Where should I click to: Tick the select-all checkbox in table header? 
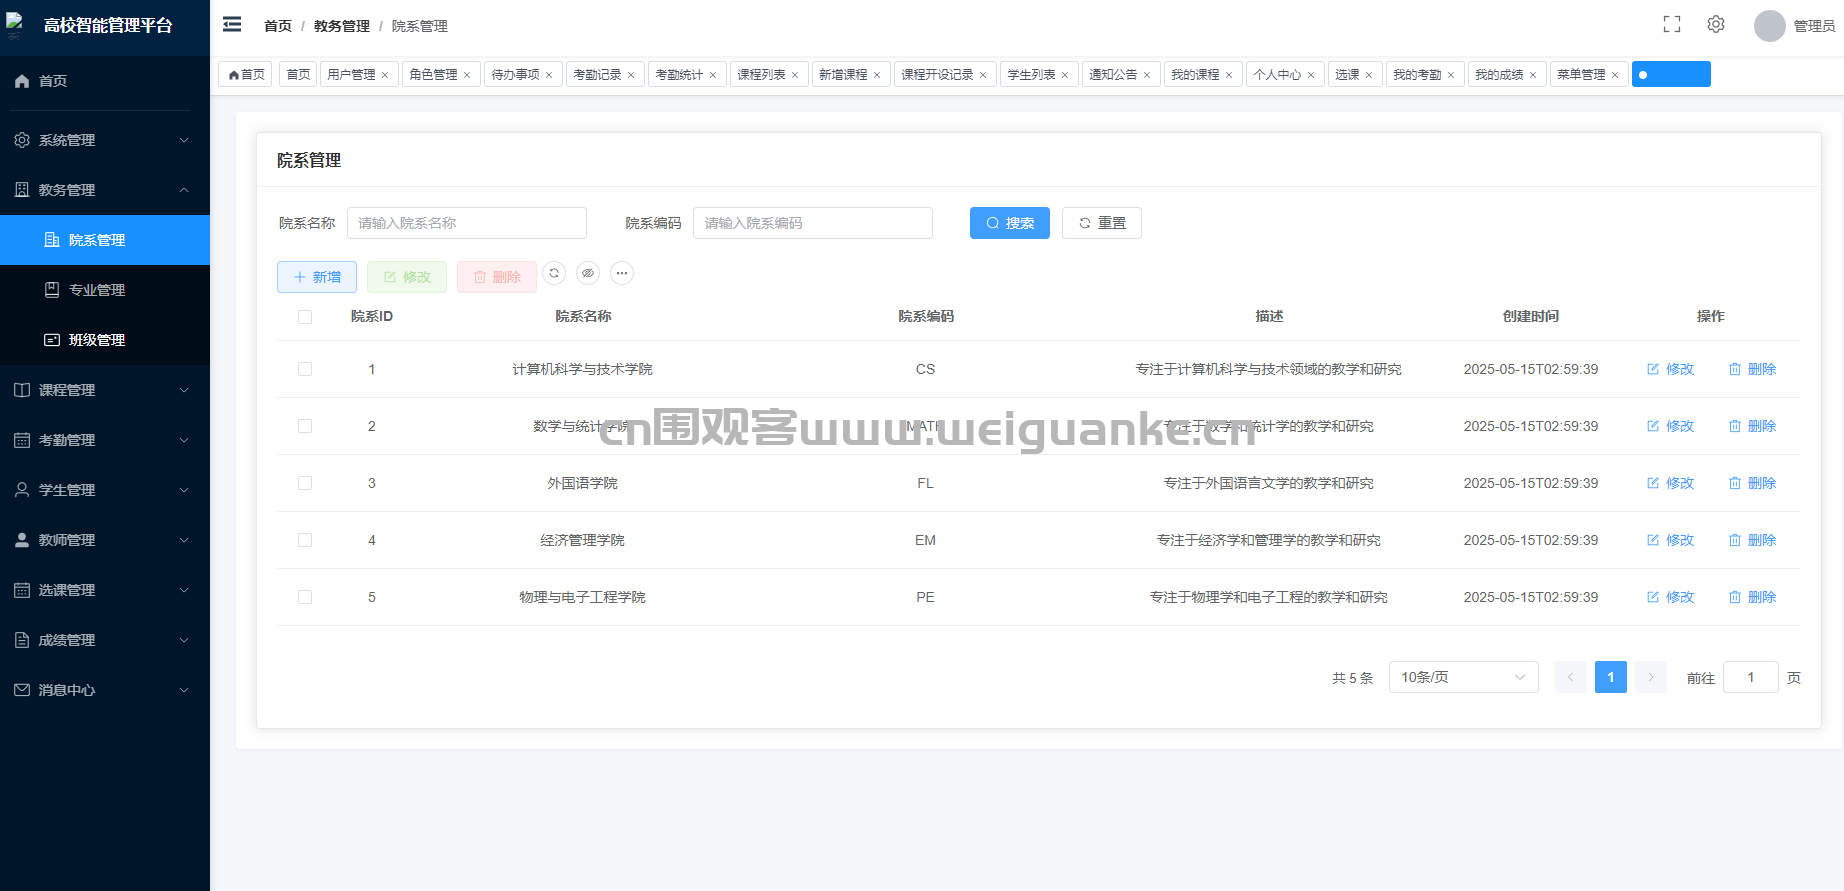pos(305,317)
